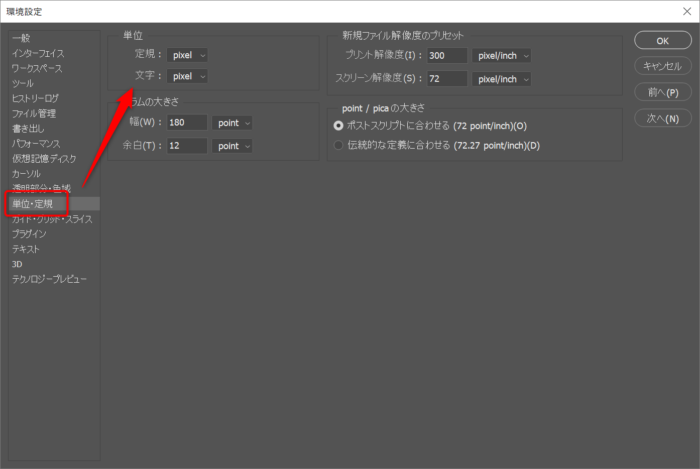Image resolution: width=700 pixels, height=469 pixels.
Task: Expand the 幅(W) unit dropdown
Action: (x=233, y=122)
